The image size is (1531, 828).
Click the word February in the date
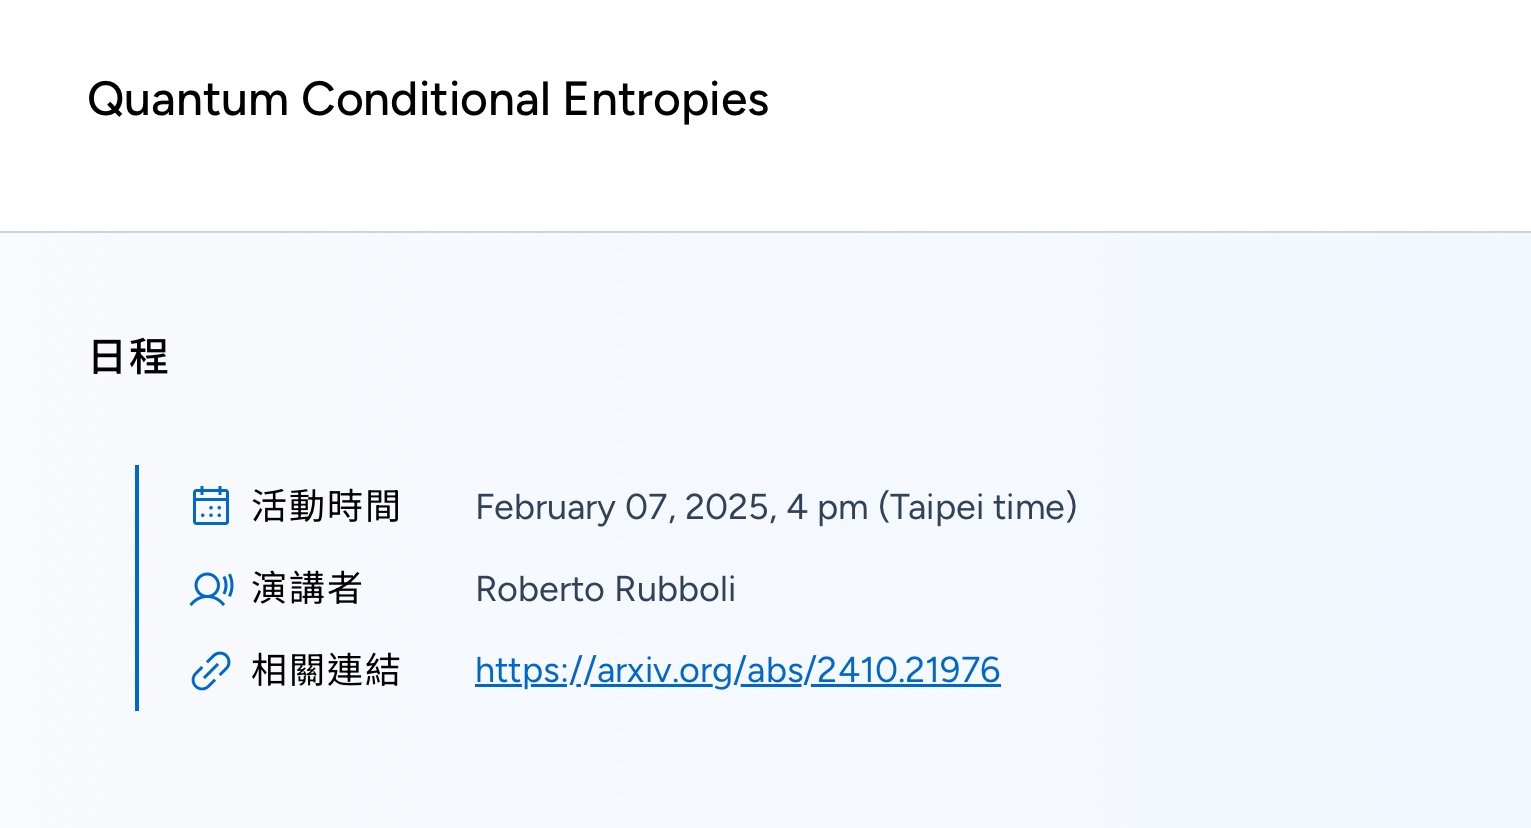(545, 508)
